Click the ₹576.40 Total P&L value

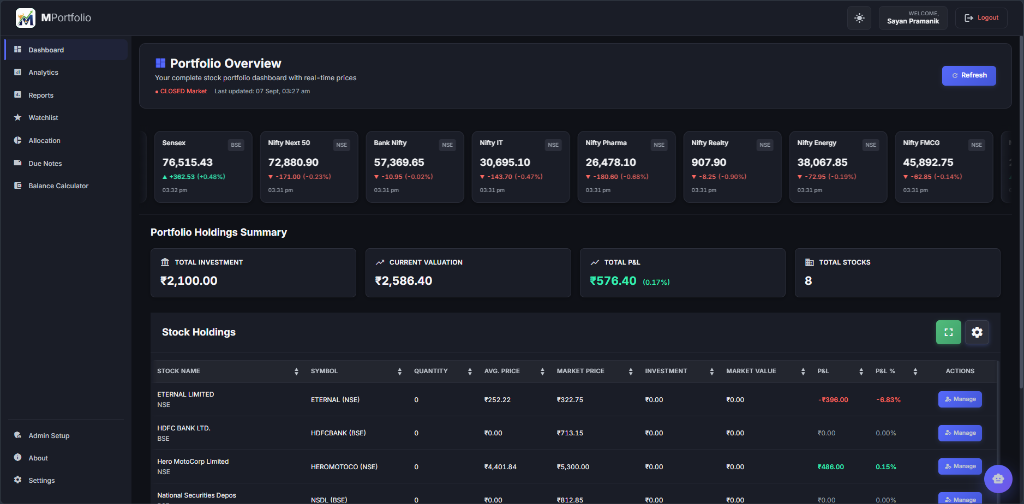[613, 281]
